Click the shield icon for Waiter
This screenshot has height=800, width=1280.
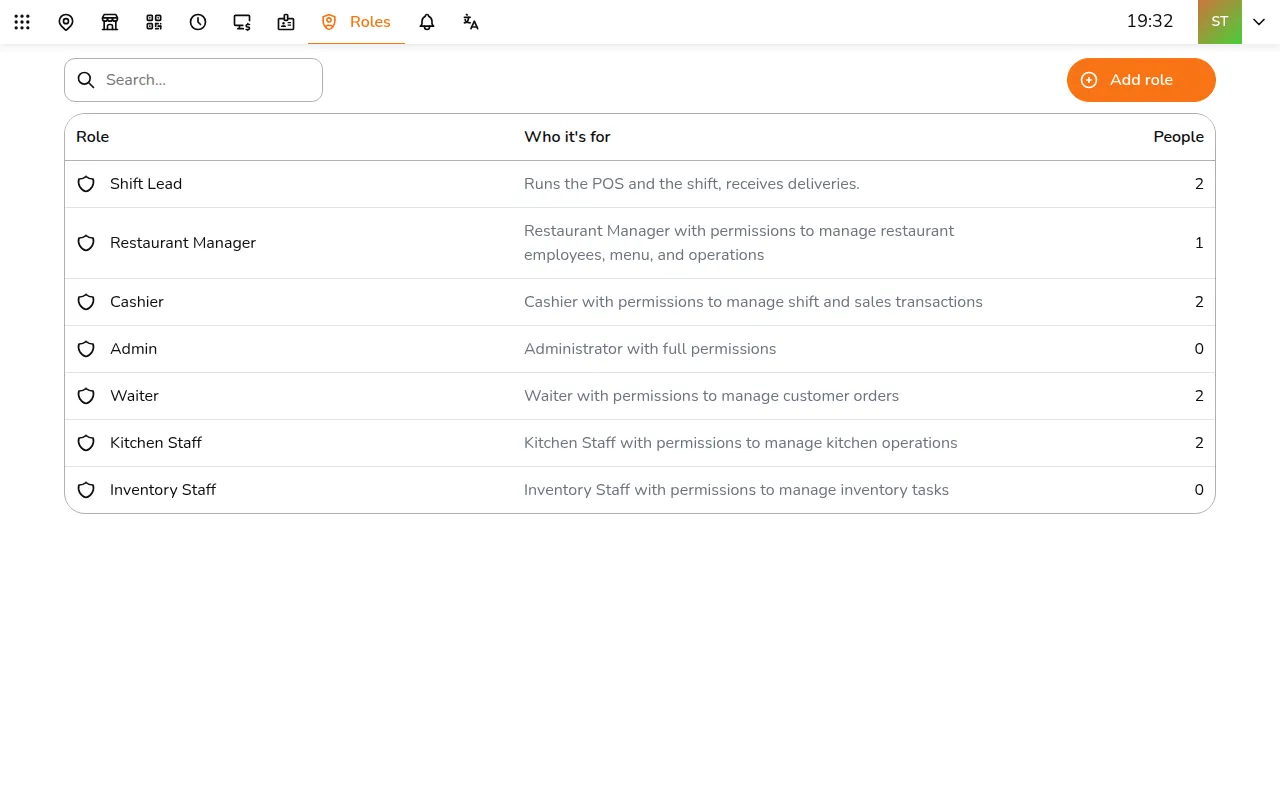pos(86,396)
